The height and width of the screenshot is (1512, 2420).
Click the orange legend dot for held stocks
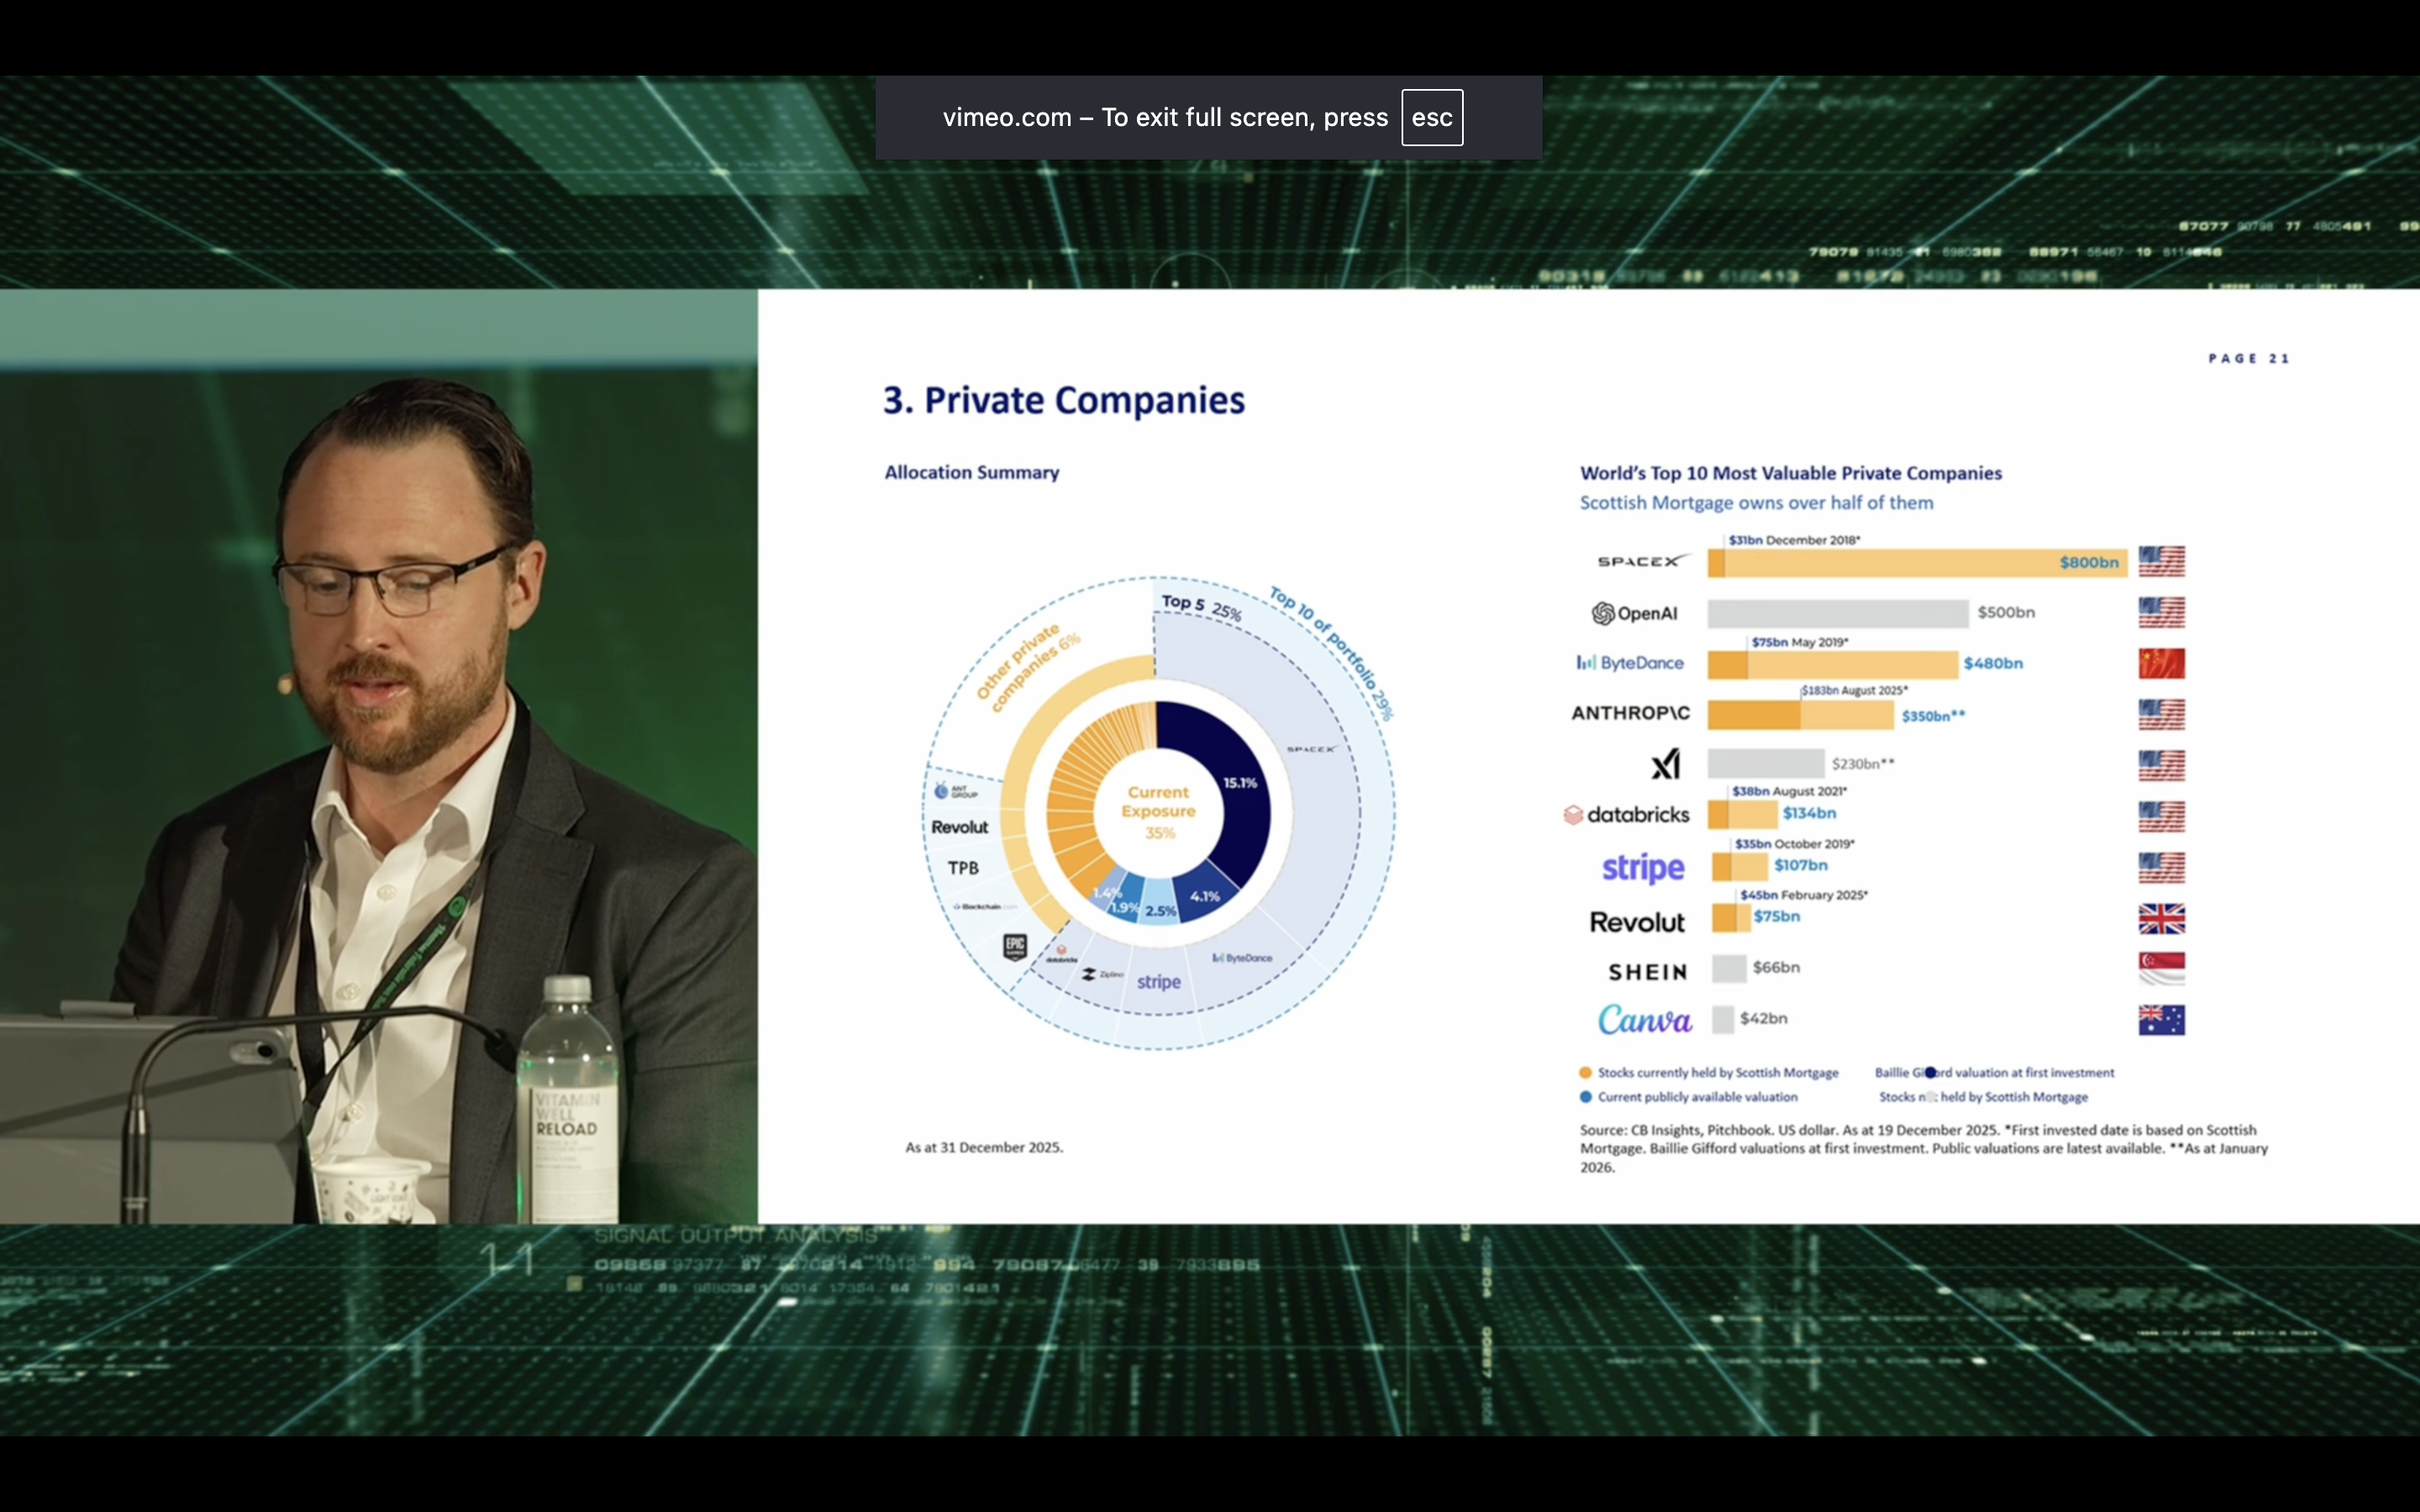pyautogui.click(x=1585, y=1072)
